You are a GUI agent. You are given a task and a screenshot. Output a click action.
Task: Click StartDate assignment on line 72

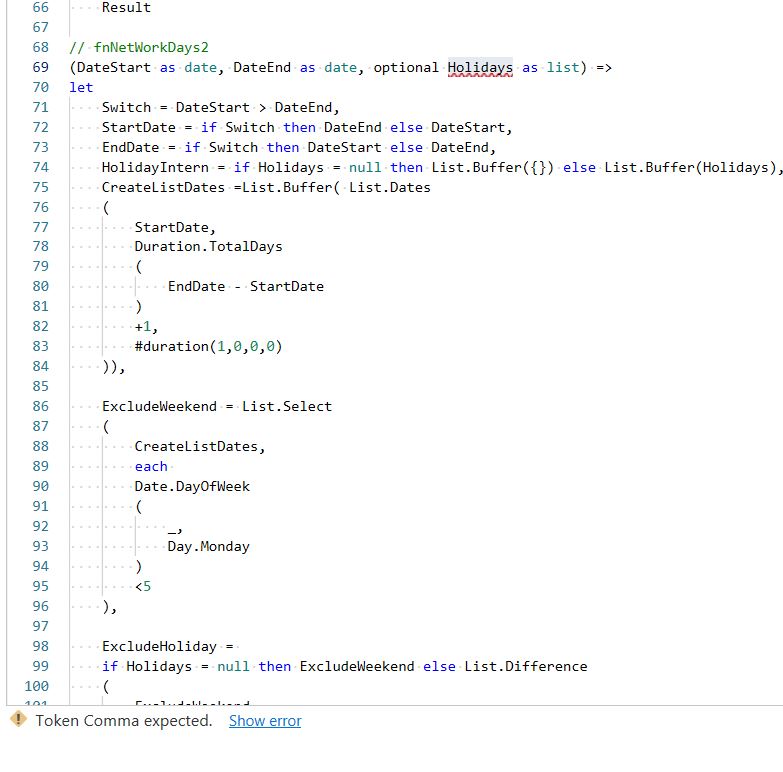(139, 127)
